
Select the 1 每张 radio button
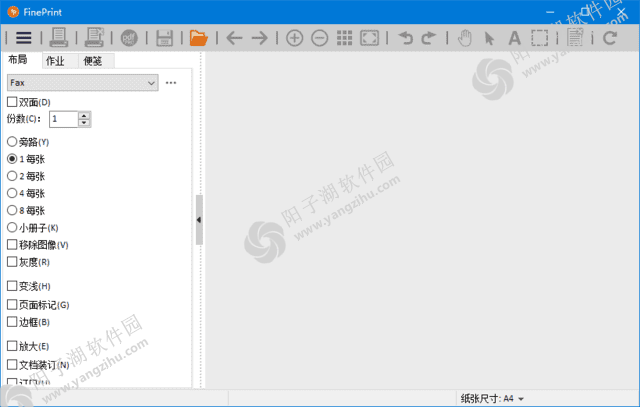tap(12, 159)
